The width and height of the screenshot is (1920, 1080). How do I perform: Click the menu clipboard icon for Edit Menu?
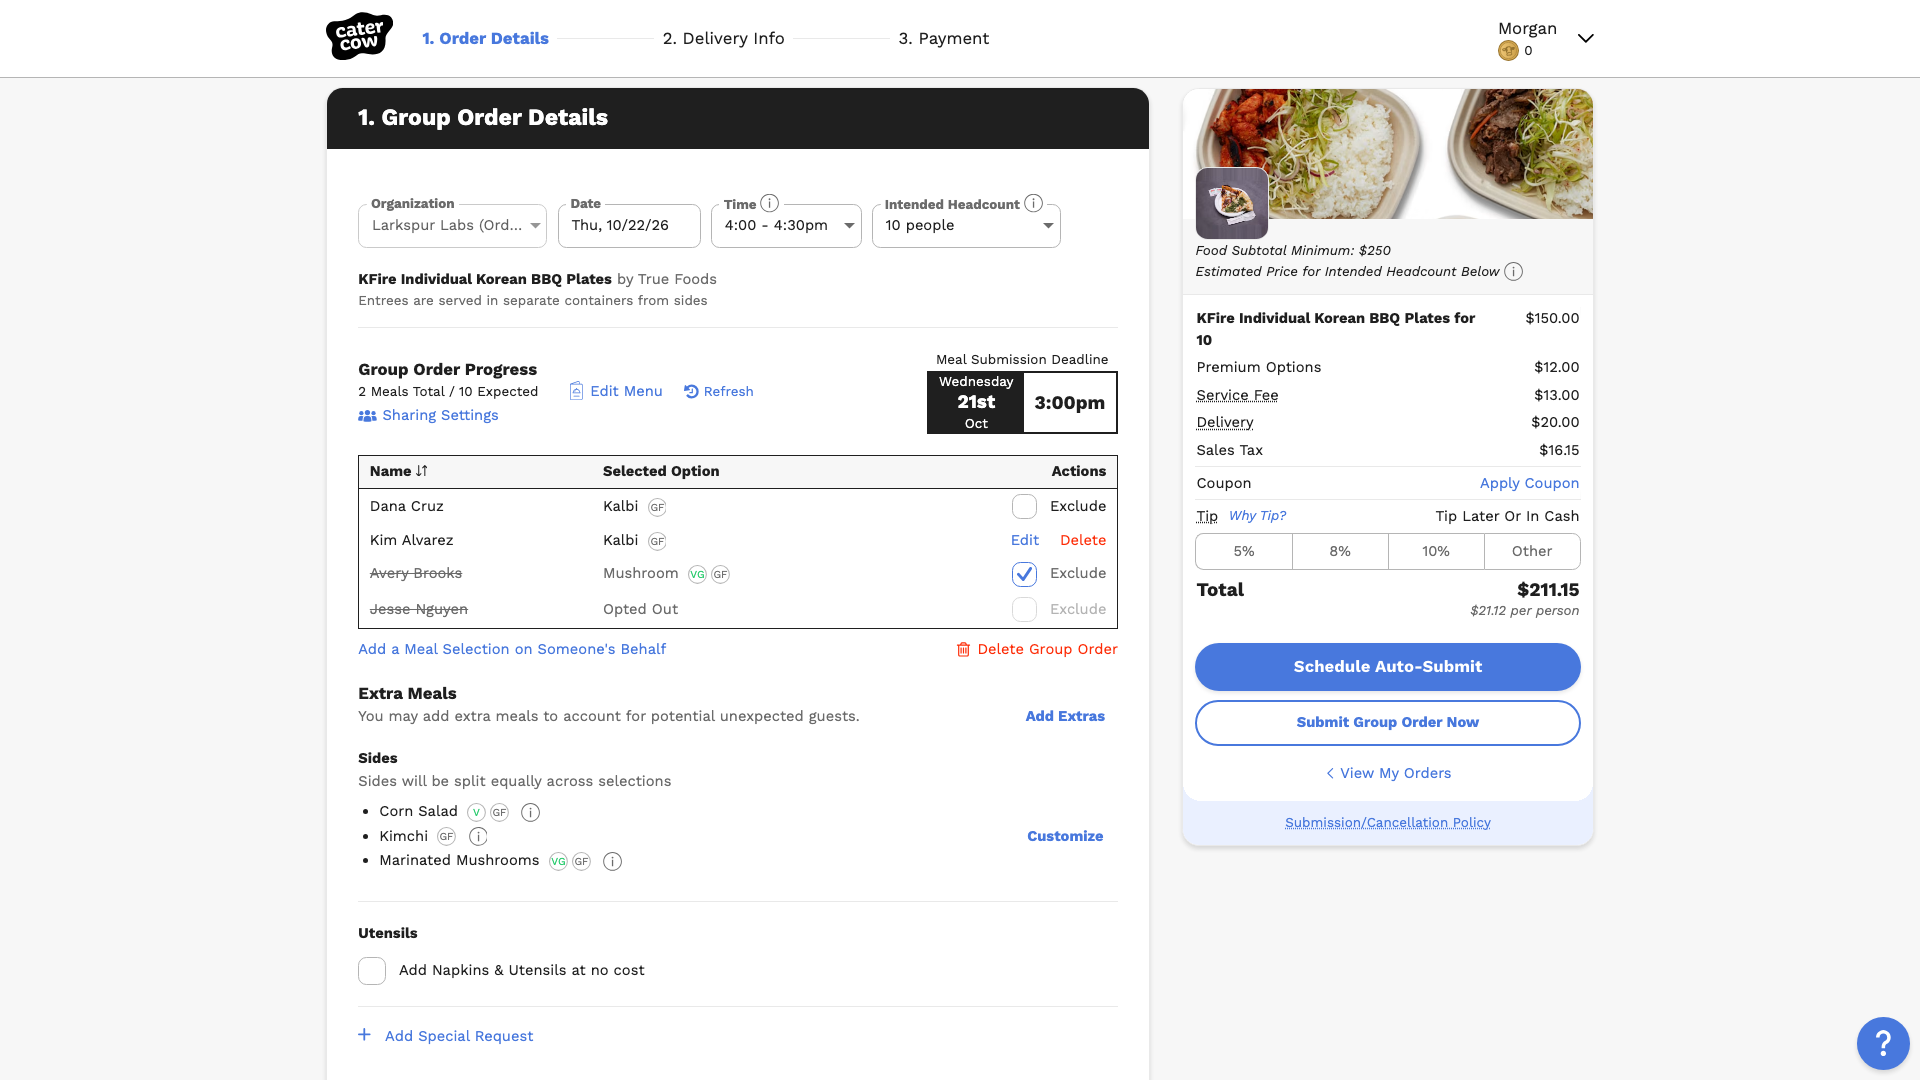[x=576, y=391]
